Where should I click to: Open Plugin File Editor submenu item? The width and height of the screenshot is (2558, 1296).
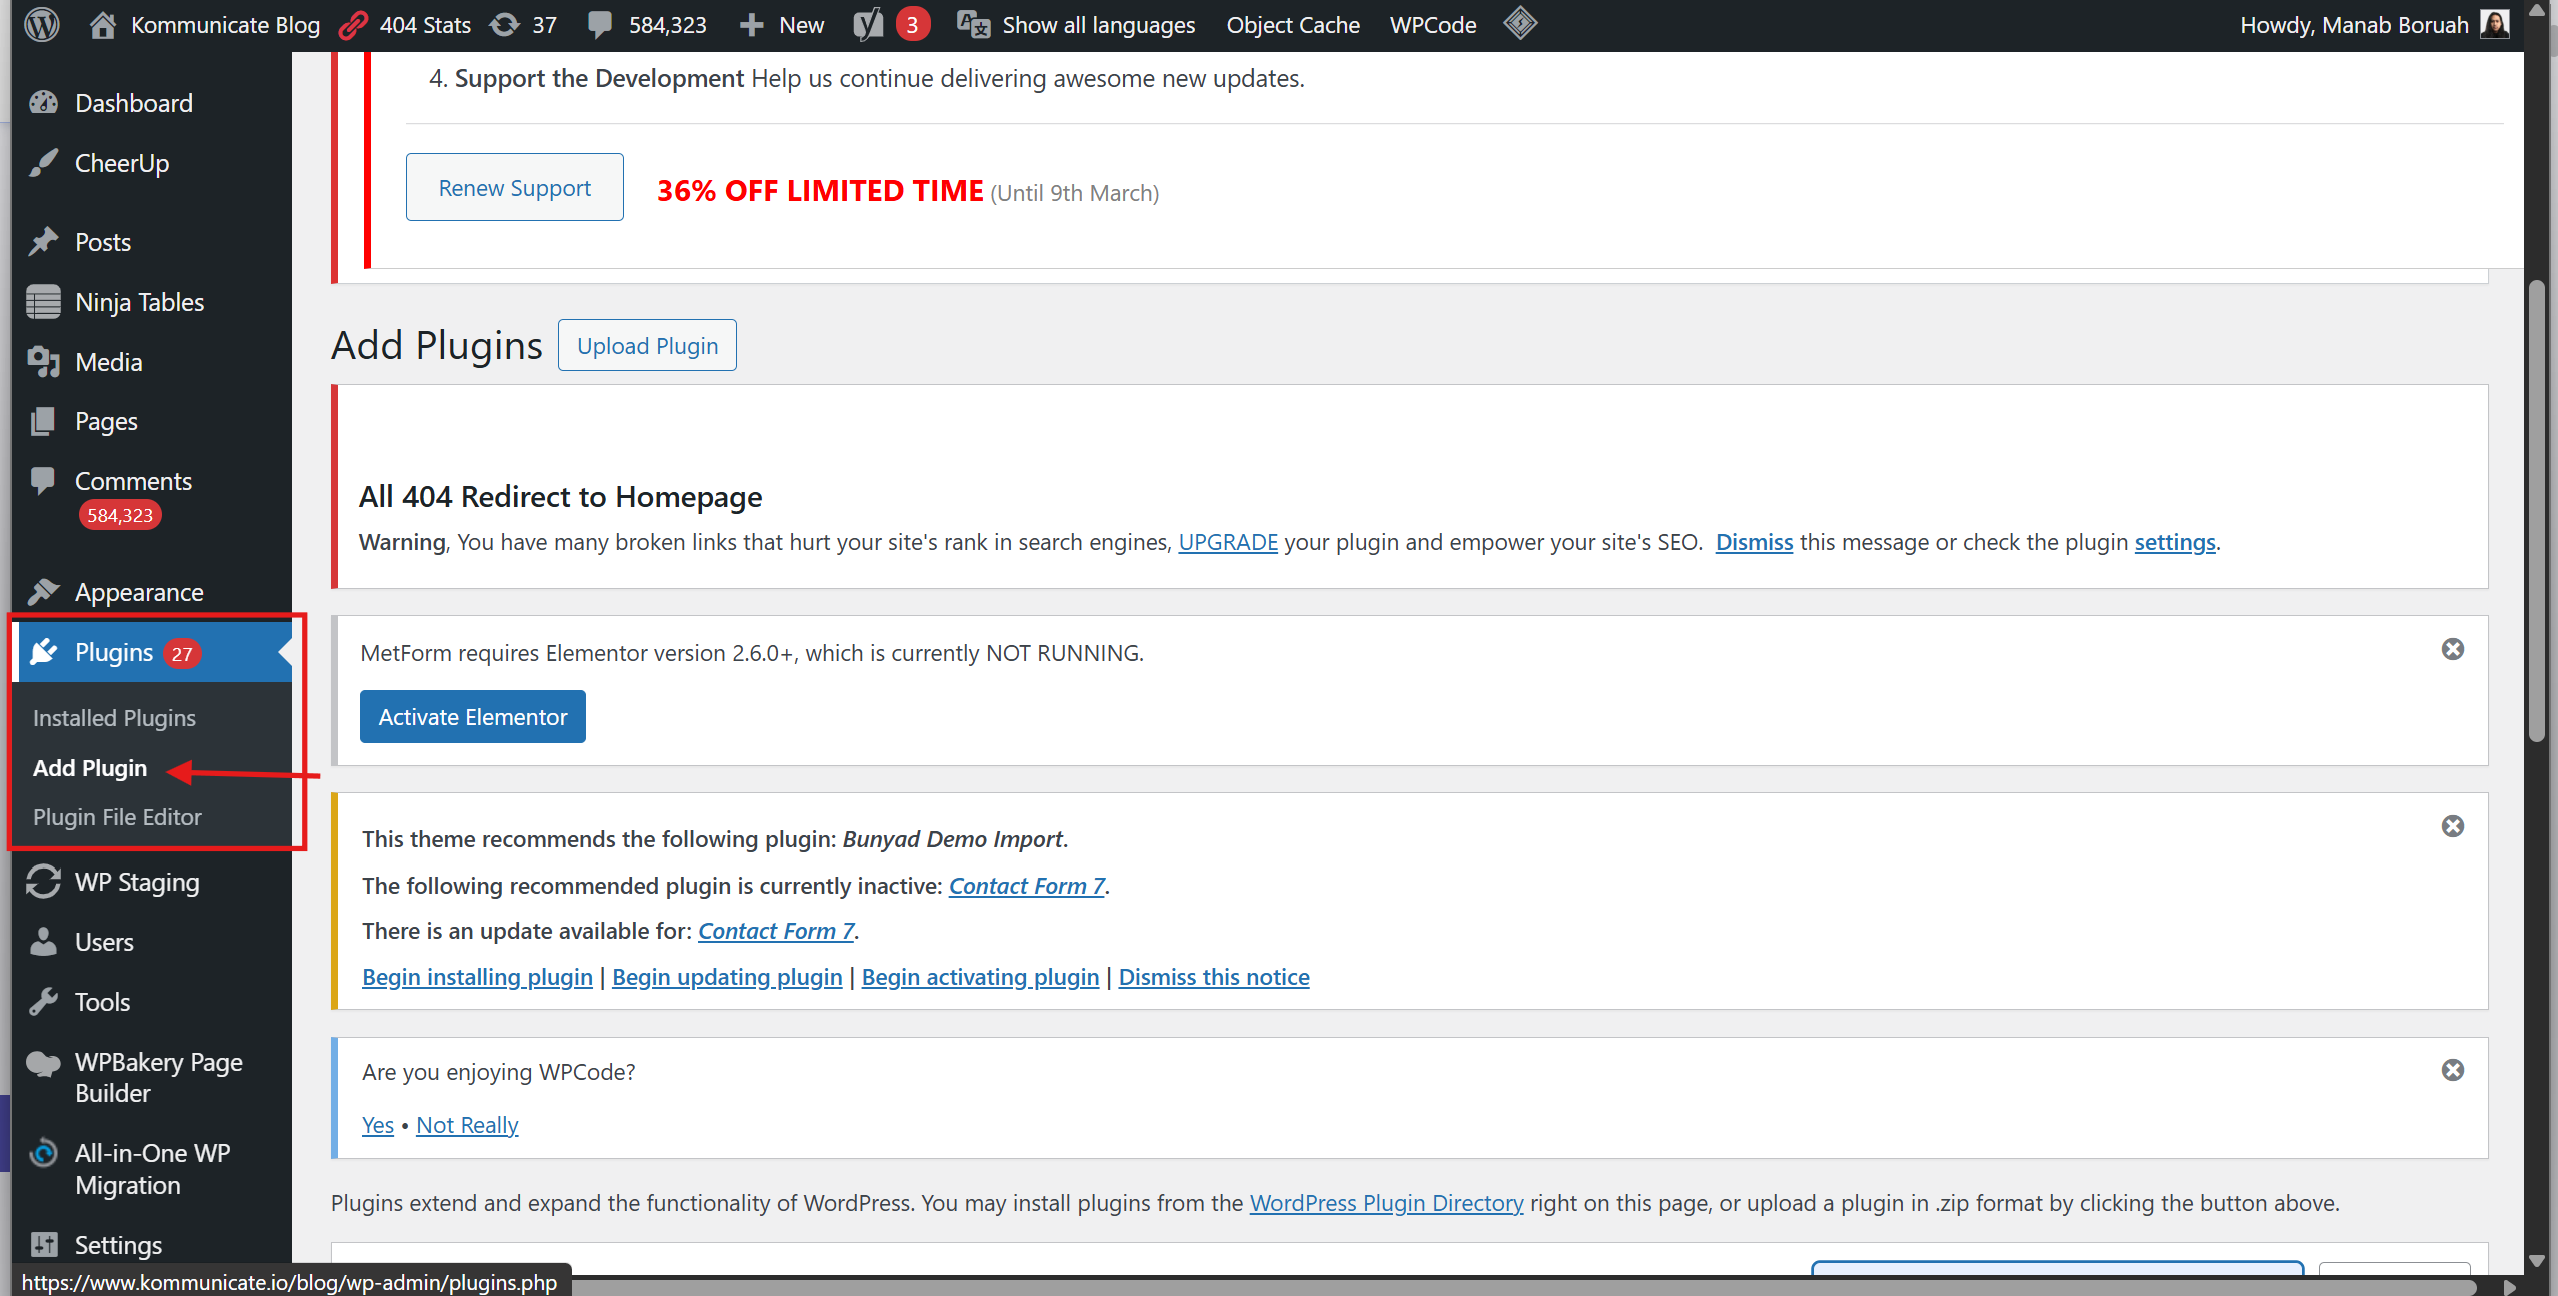click(117, 816)
